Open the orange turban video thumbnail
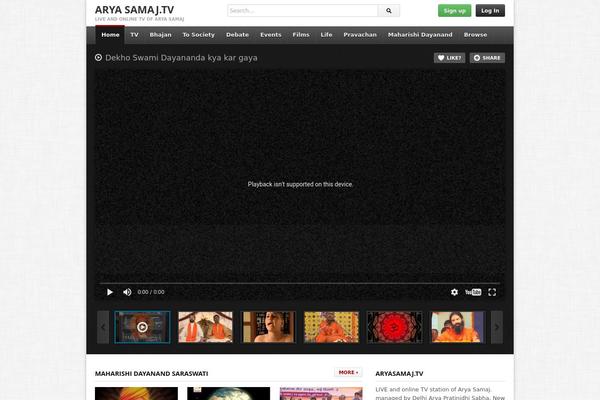The height and width of the screenshot is (400, 600). pos(136,393)
